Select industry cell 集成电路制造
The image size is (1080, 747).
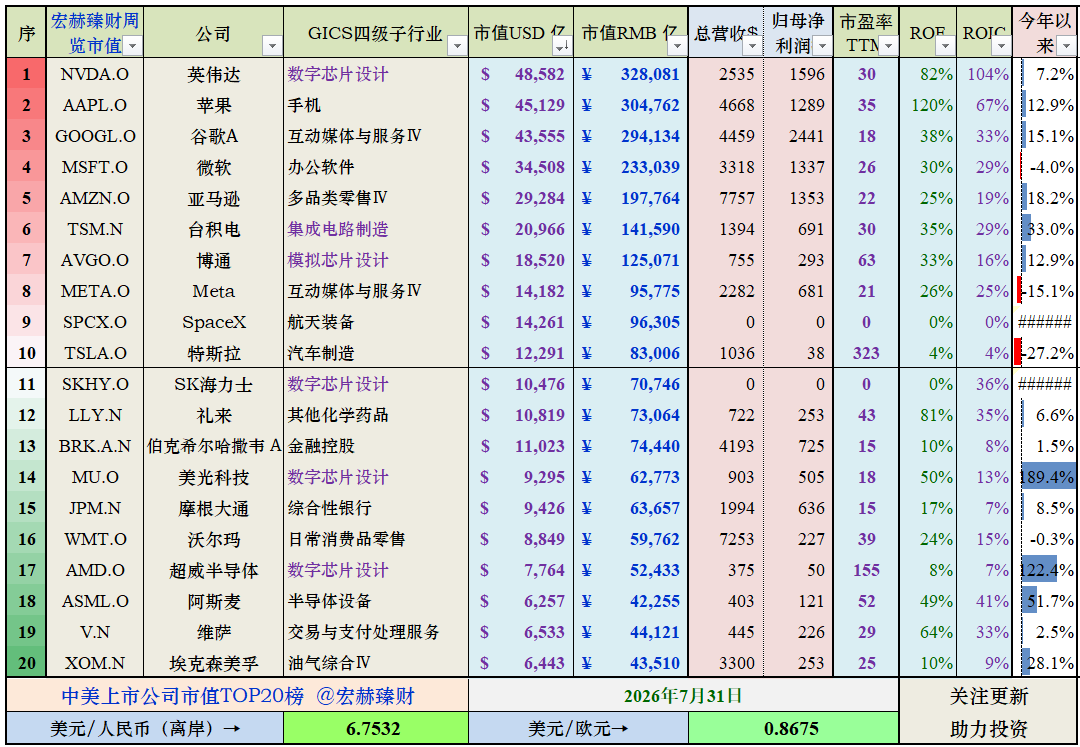coord(375,229)
